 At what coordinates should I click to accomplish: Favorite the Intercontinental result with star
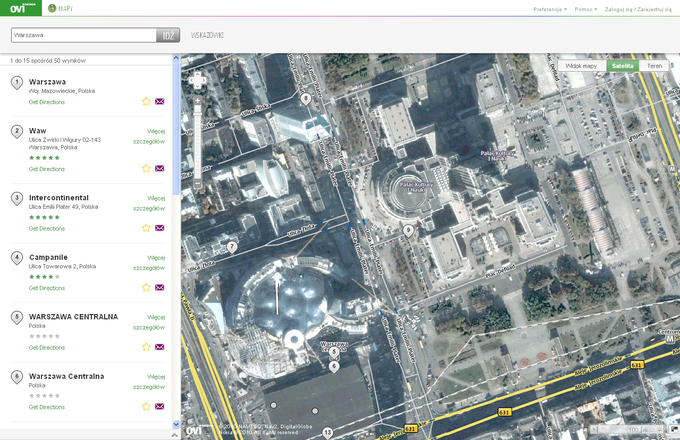click(x=146, y=228)
